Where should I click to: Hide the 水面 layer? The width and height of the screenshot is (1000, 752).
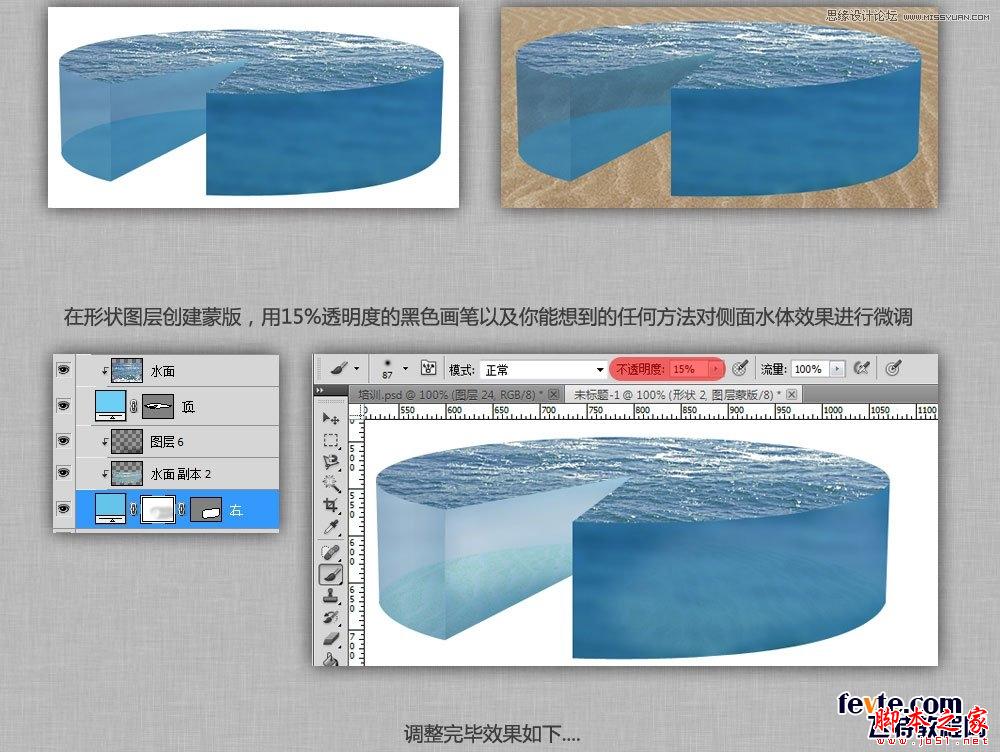[x=63, y=368]
